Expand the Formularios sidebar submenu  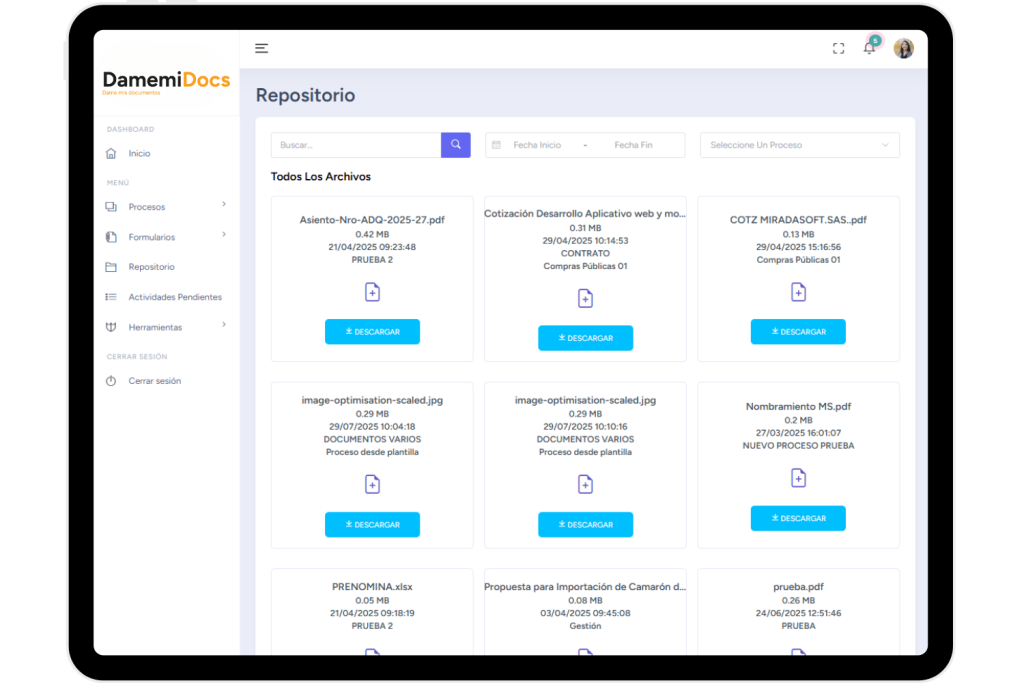(x=166, y=237)
